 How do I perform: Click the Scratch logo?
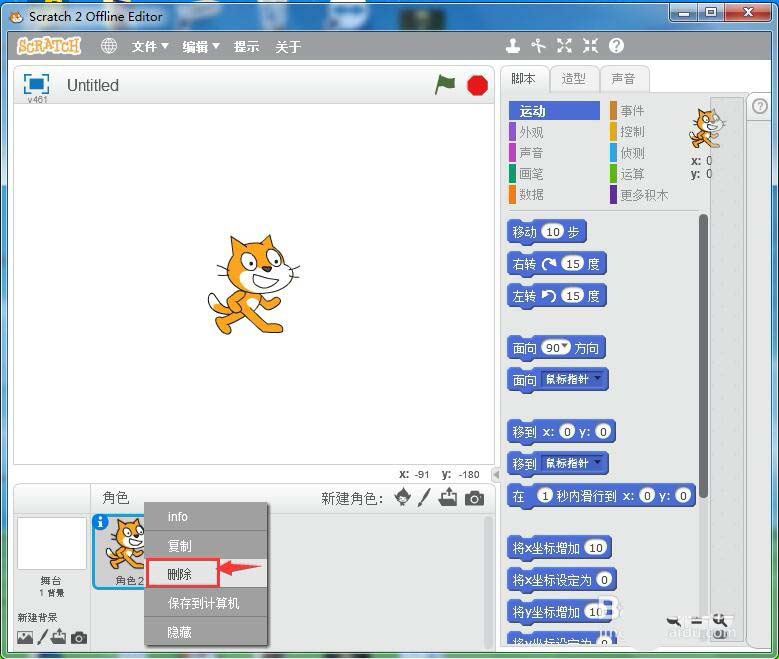pos(49,46)
